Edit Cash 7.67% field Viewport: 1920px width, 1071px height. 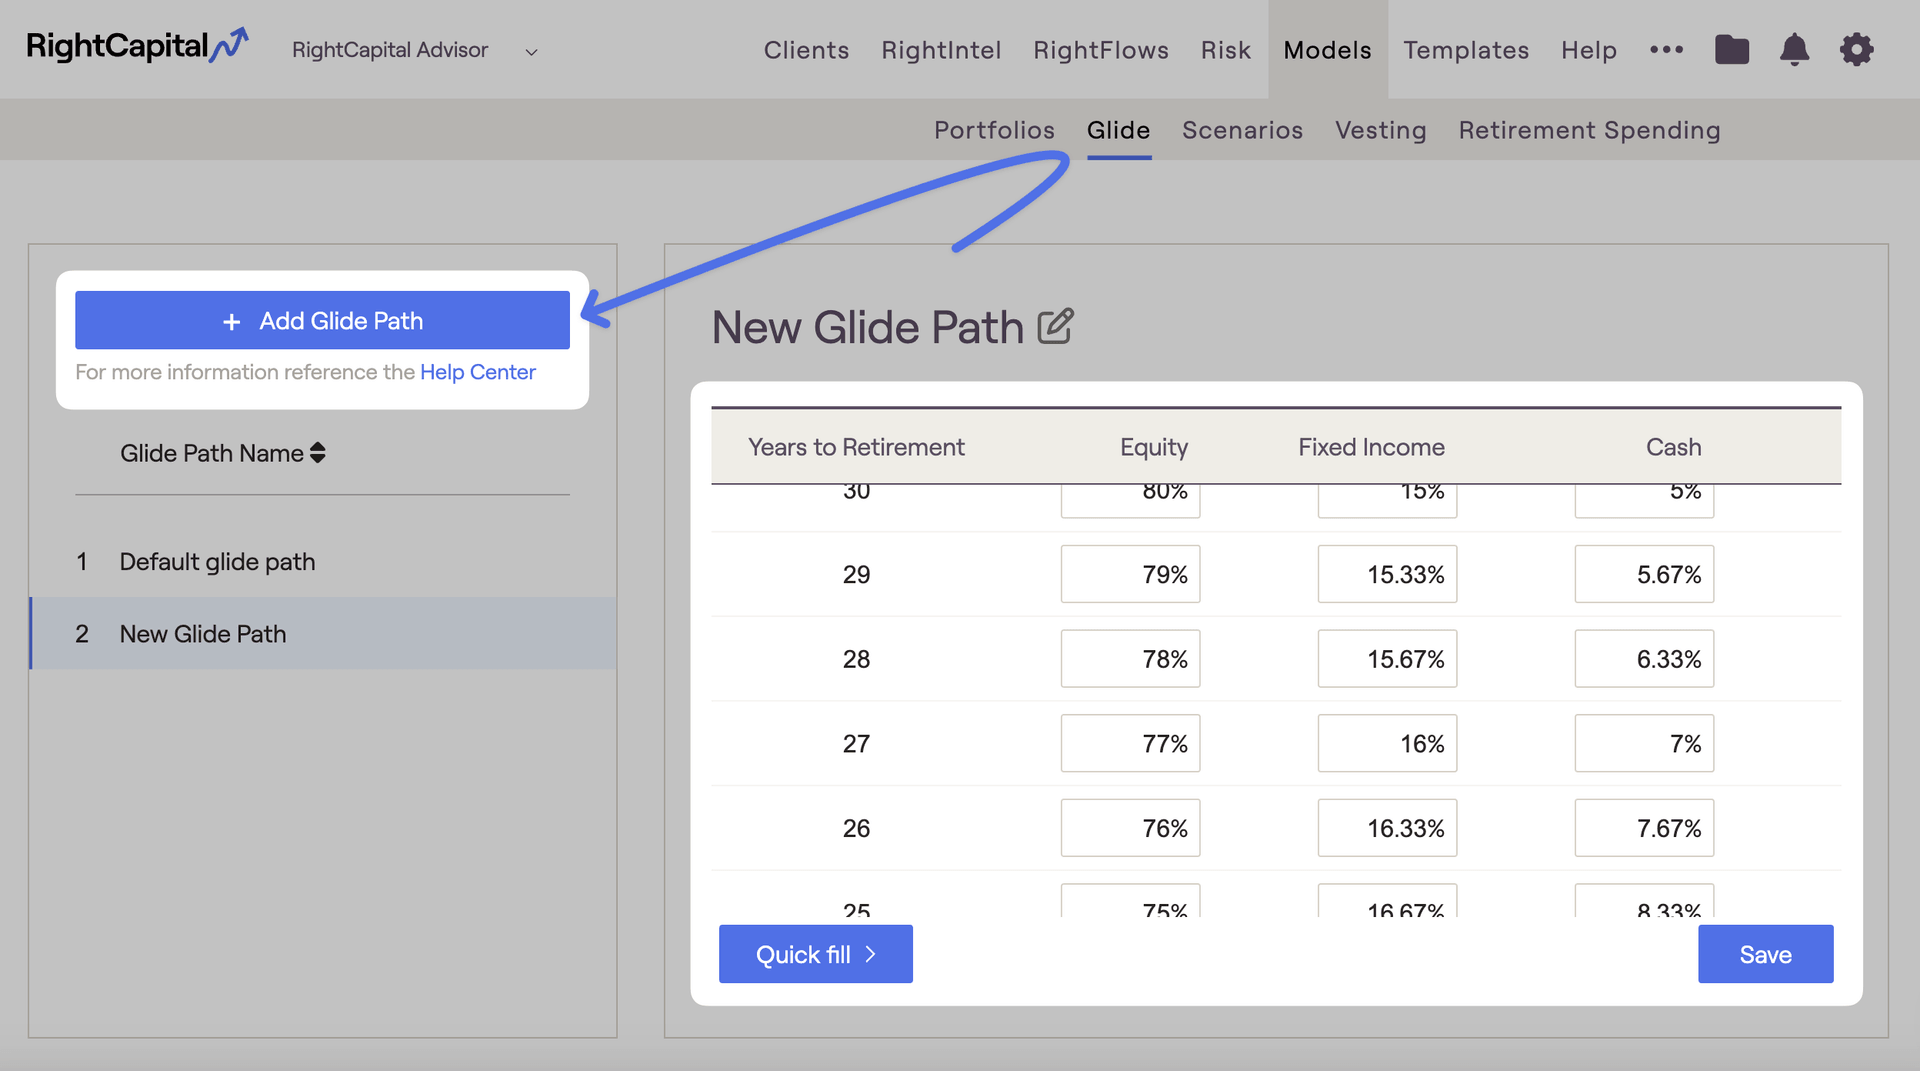(x=1644, y=828)
